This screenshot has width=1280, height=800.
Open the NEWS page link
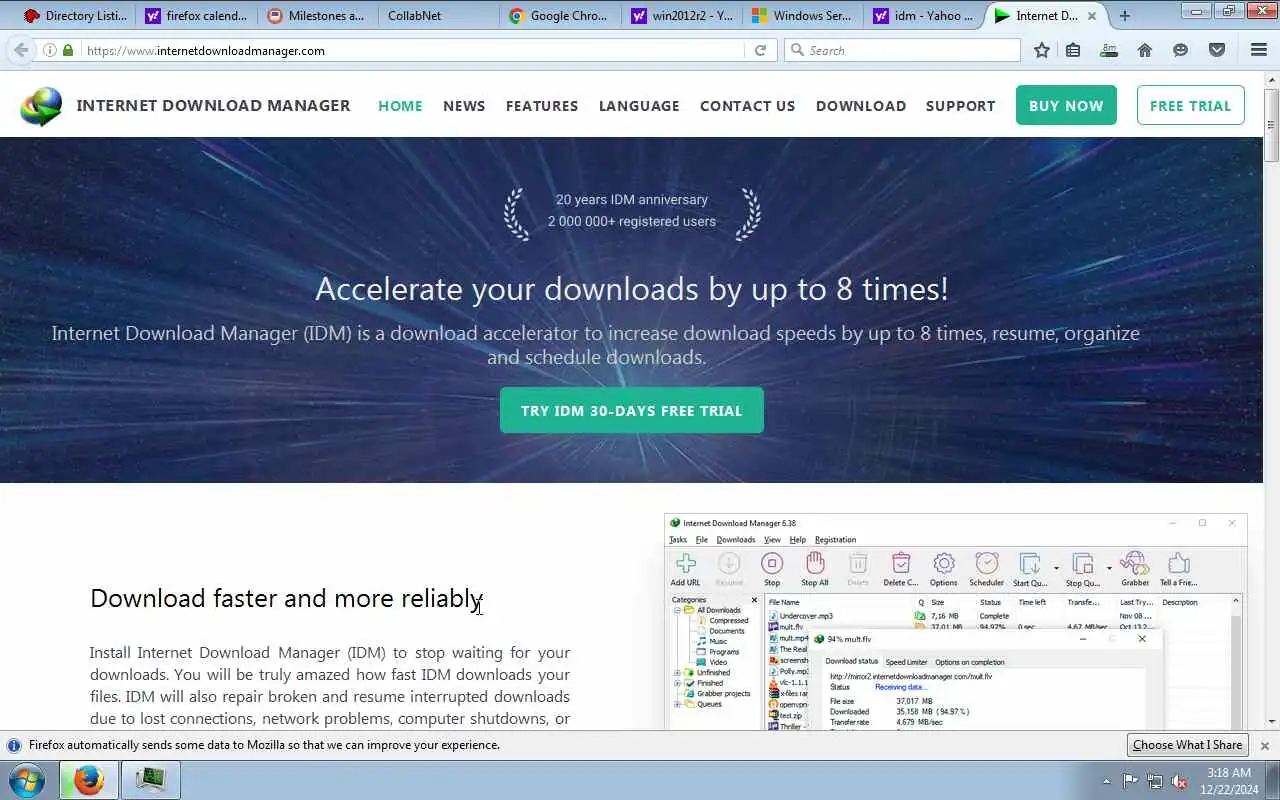pos(464,106)
